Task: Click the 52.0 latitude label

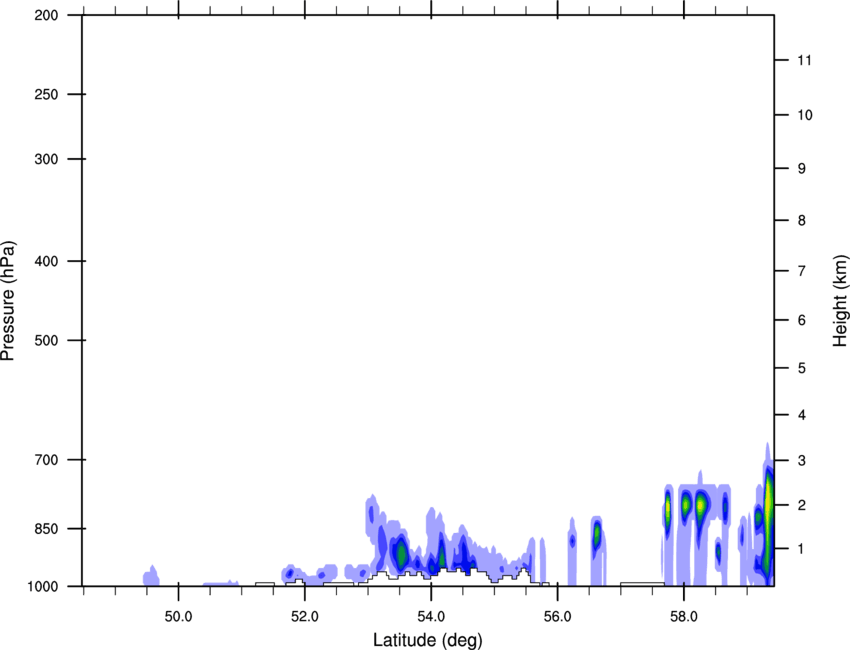Action: [305, 617]
